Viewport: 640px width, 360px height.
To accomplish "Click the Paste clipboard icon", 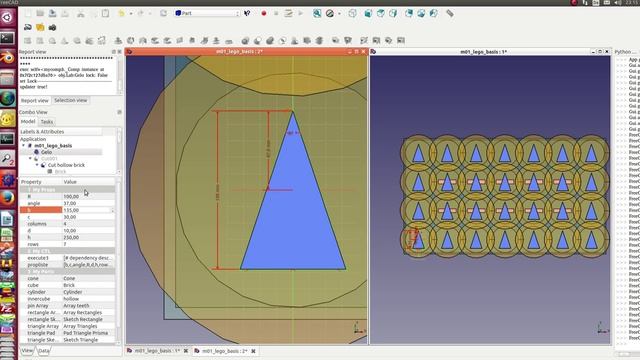I will click(105, 13).
